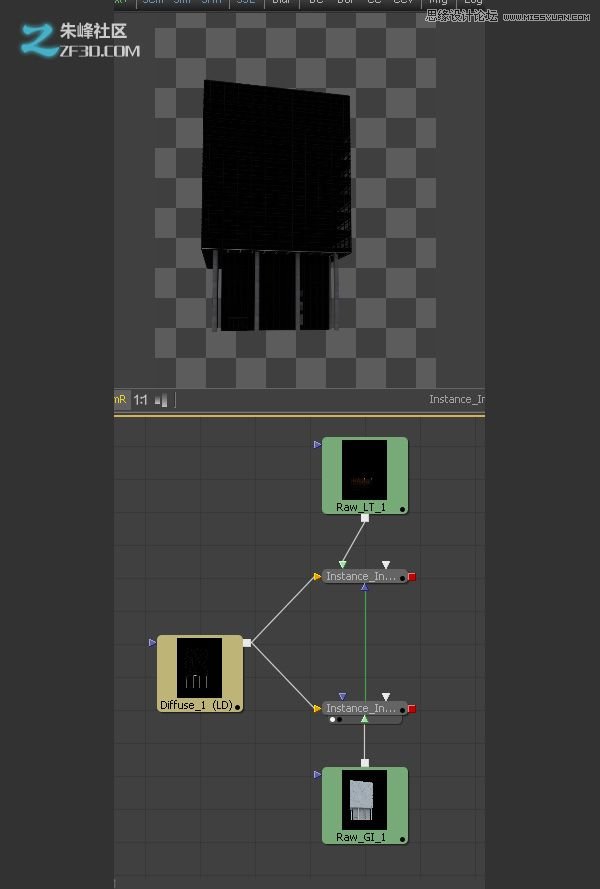The height and width of the screenshot is (889, 600).
Task: Click the blue mask input arrow of Raw_GI_1
Action: click(317, 774)
